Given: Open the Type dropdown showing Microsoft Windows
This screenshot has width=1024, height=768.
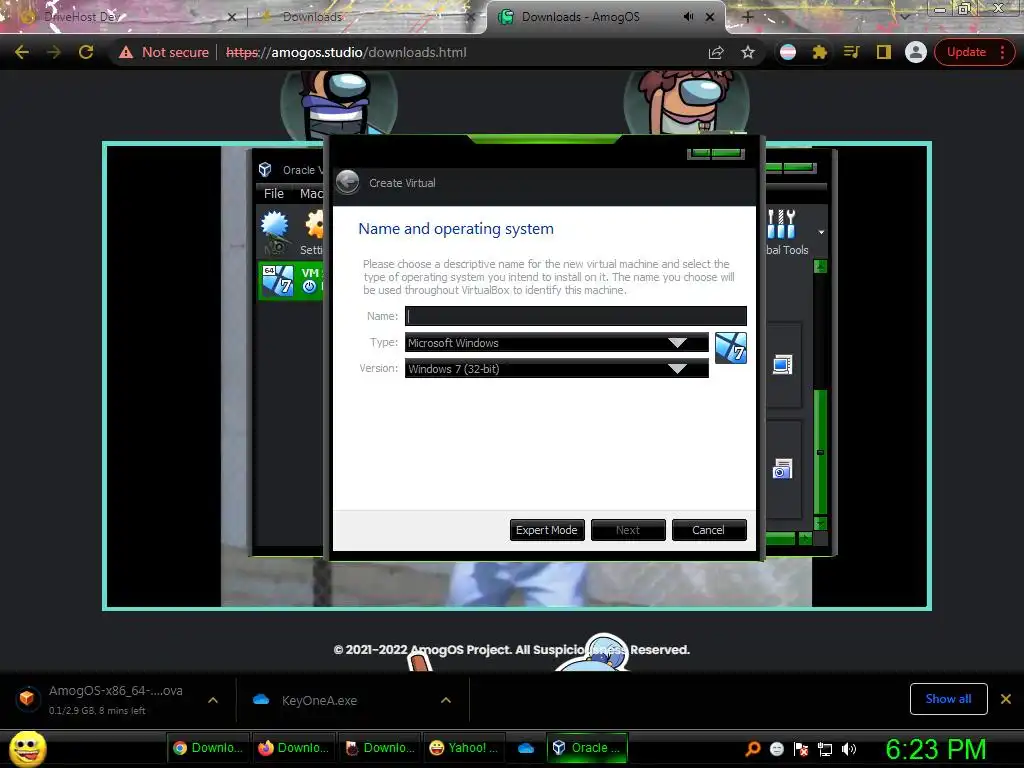Looking at the screenshot, I should [556, 342].
